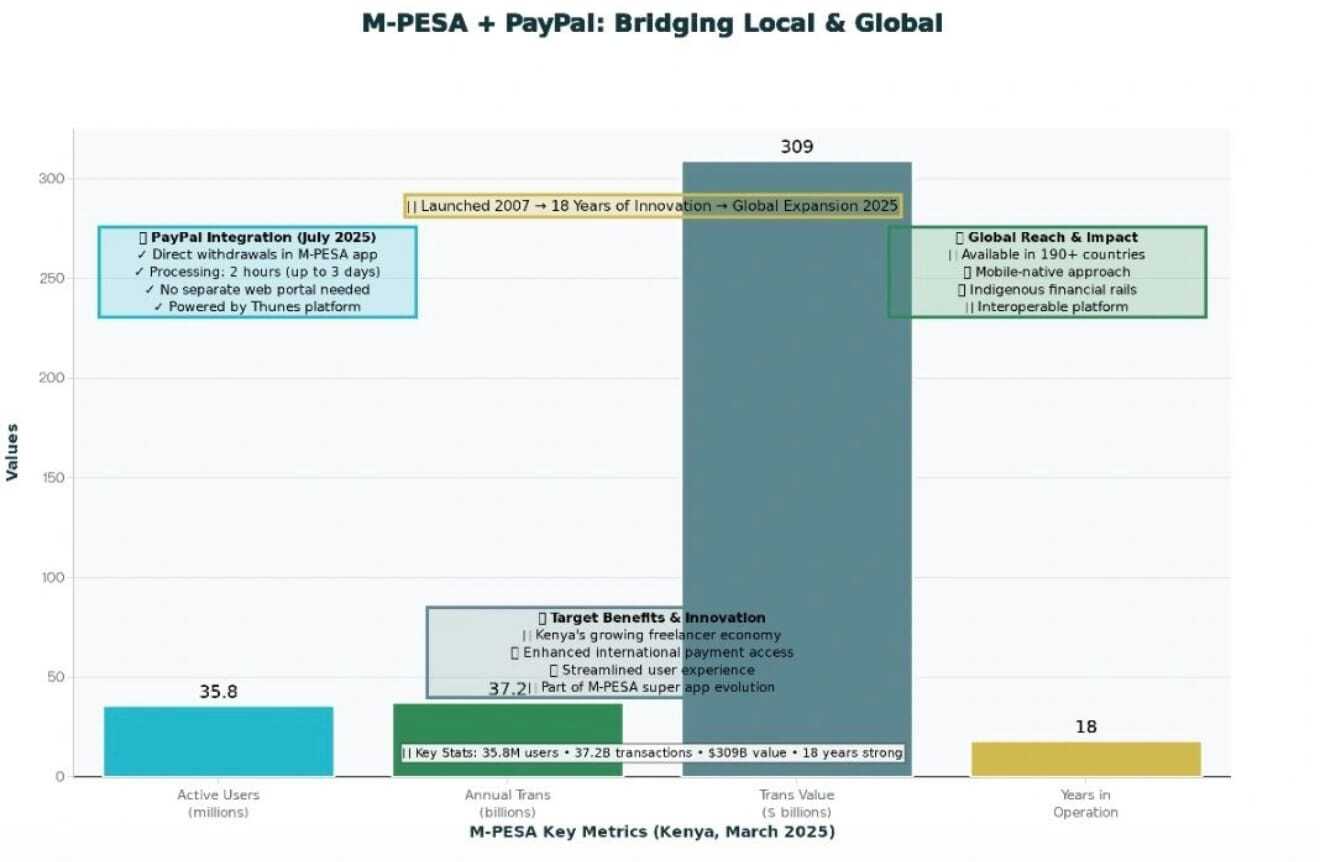Click the chart title "M-PESA + PayPal: Bridging Local & Global"
The image size is (1320, 862).
click(652, 23)
